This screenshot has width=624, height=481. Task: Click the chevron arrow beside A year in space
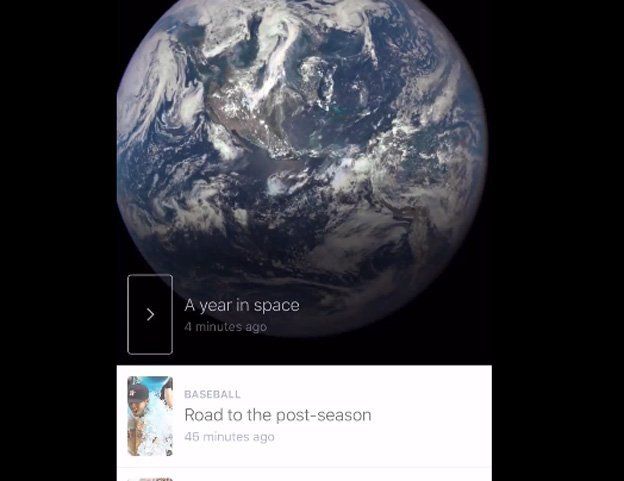tap(150, 314)
